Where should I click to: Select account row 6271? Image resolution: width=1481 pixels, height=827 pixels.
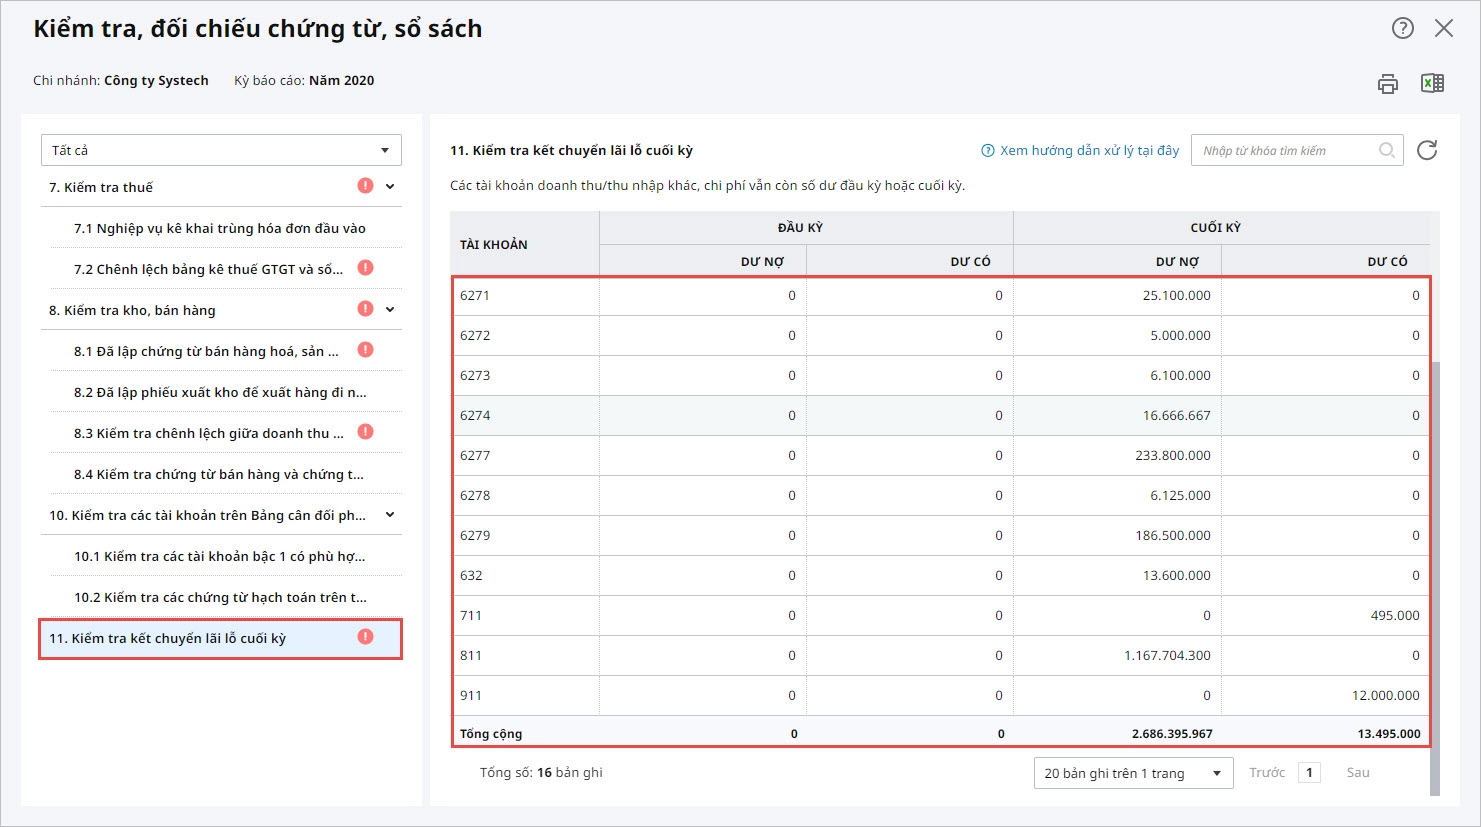tap(940, 295)
